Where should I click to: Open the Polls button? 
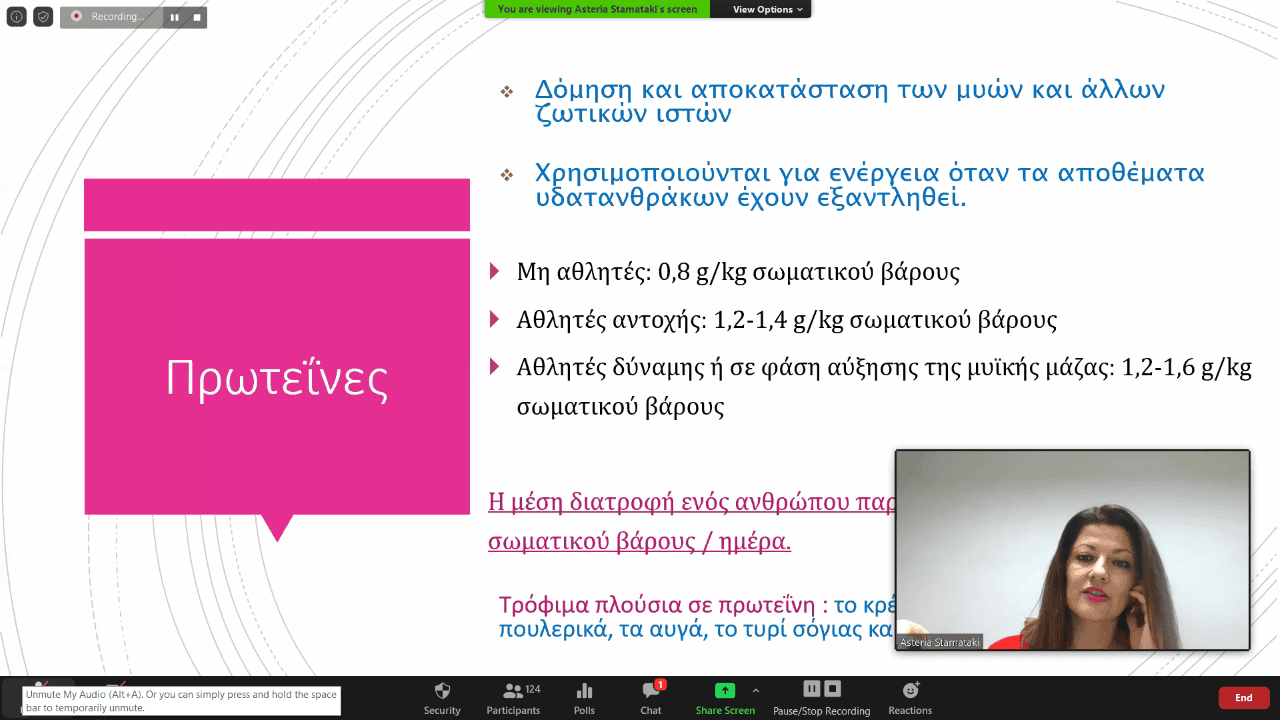(x=584, y=699)
